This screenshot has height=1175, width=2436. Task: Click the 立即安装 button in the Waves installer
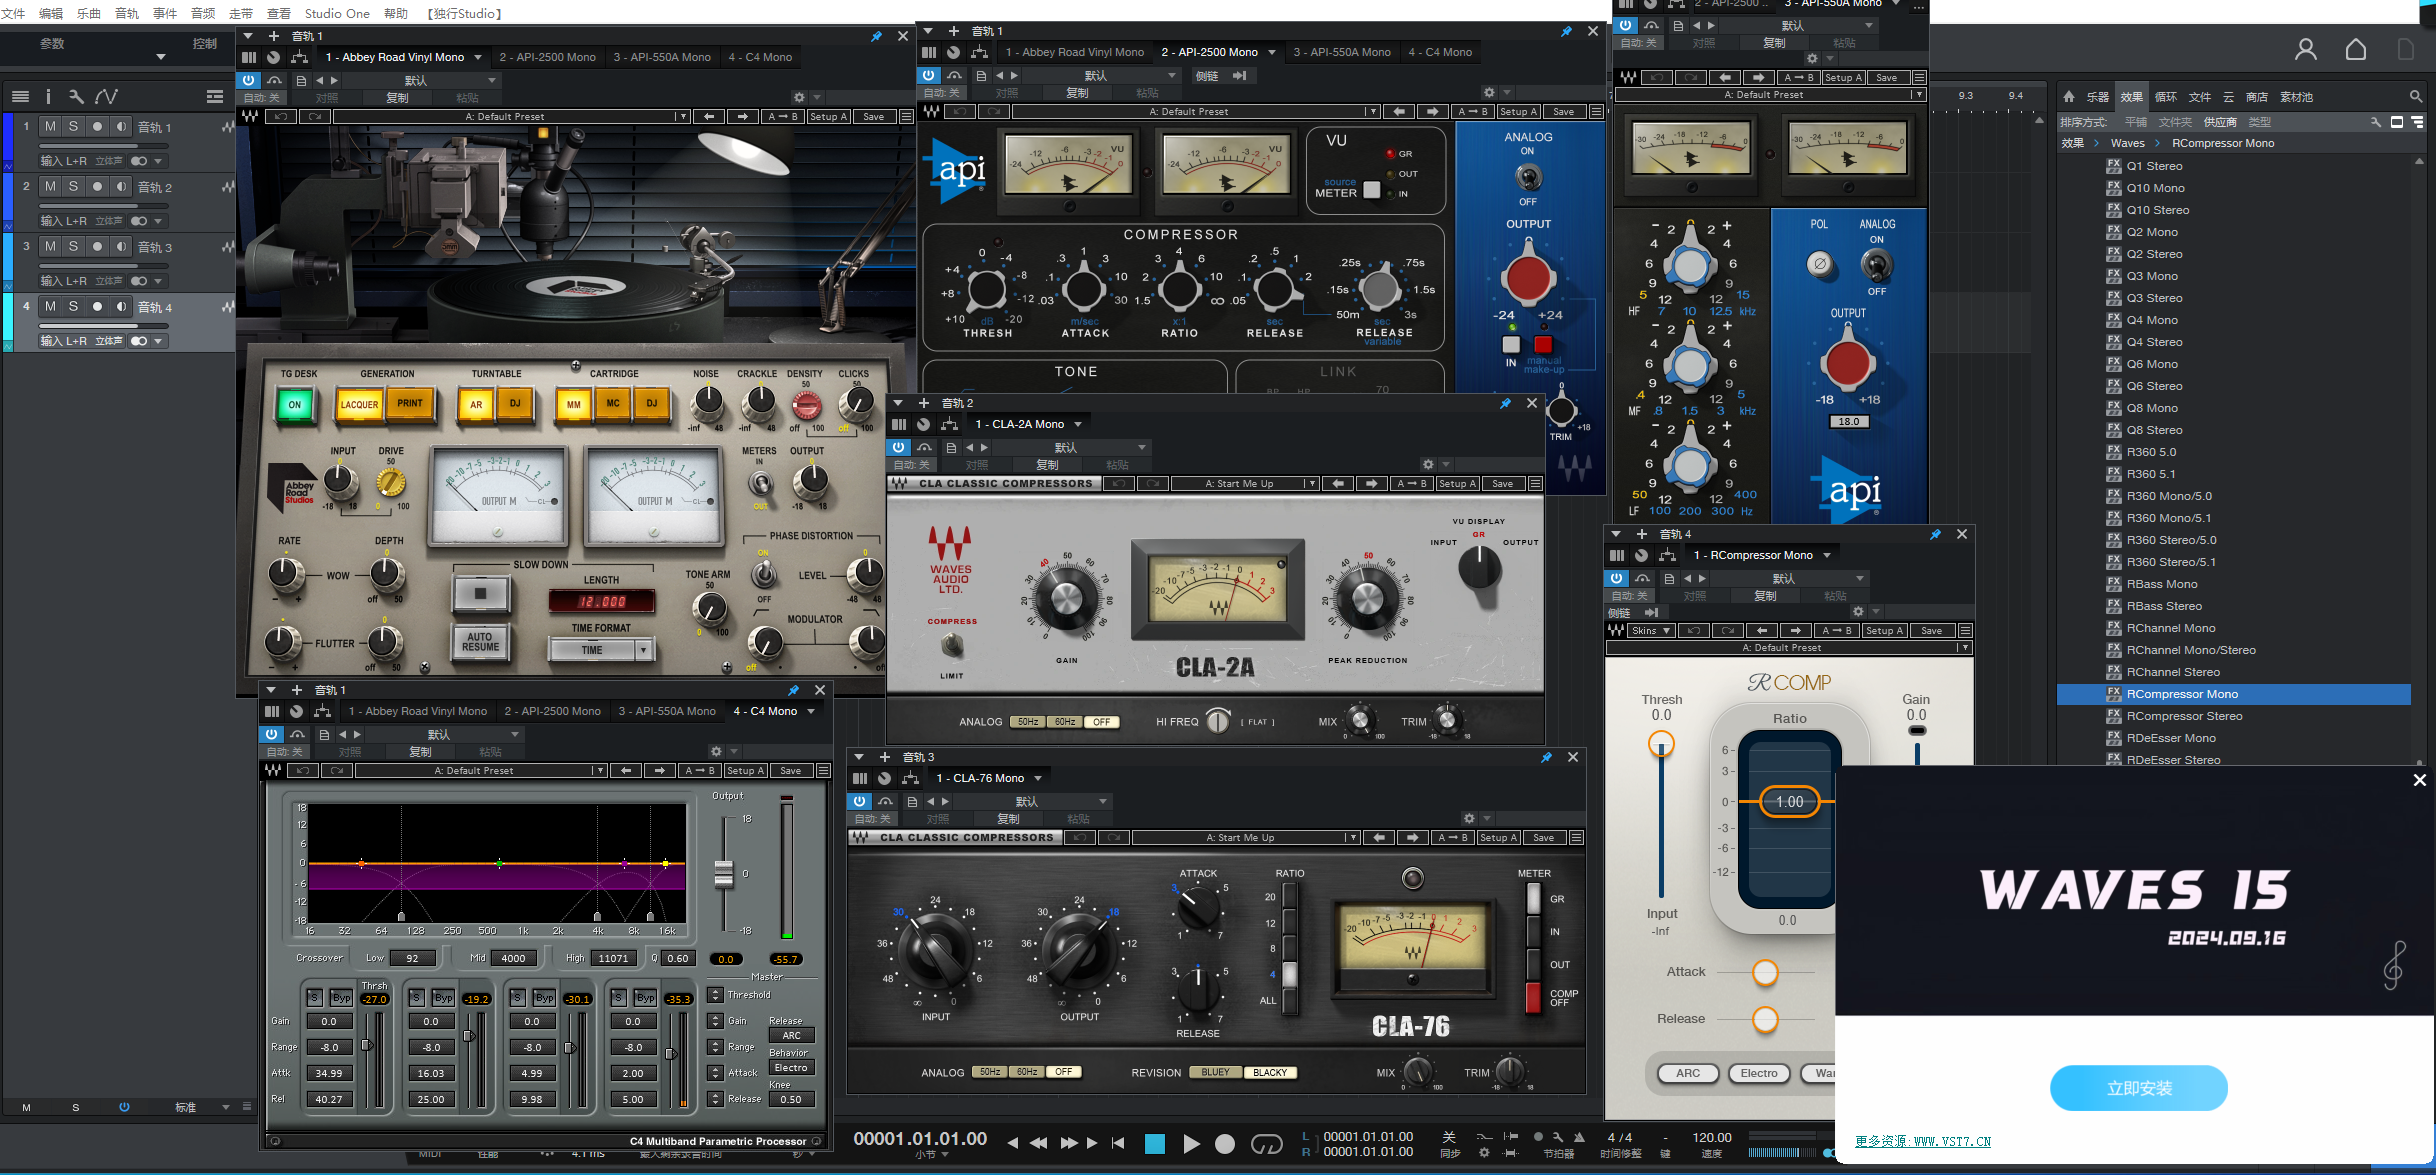tap(2139, 1088)
